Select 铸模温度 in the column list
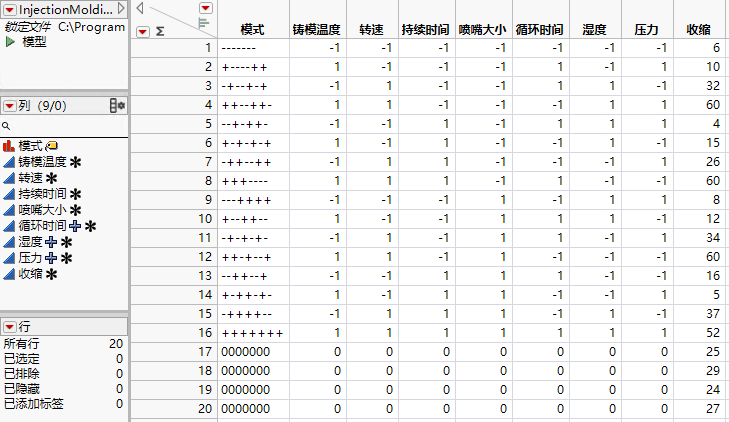 [x=42, y=162]
